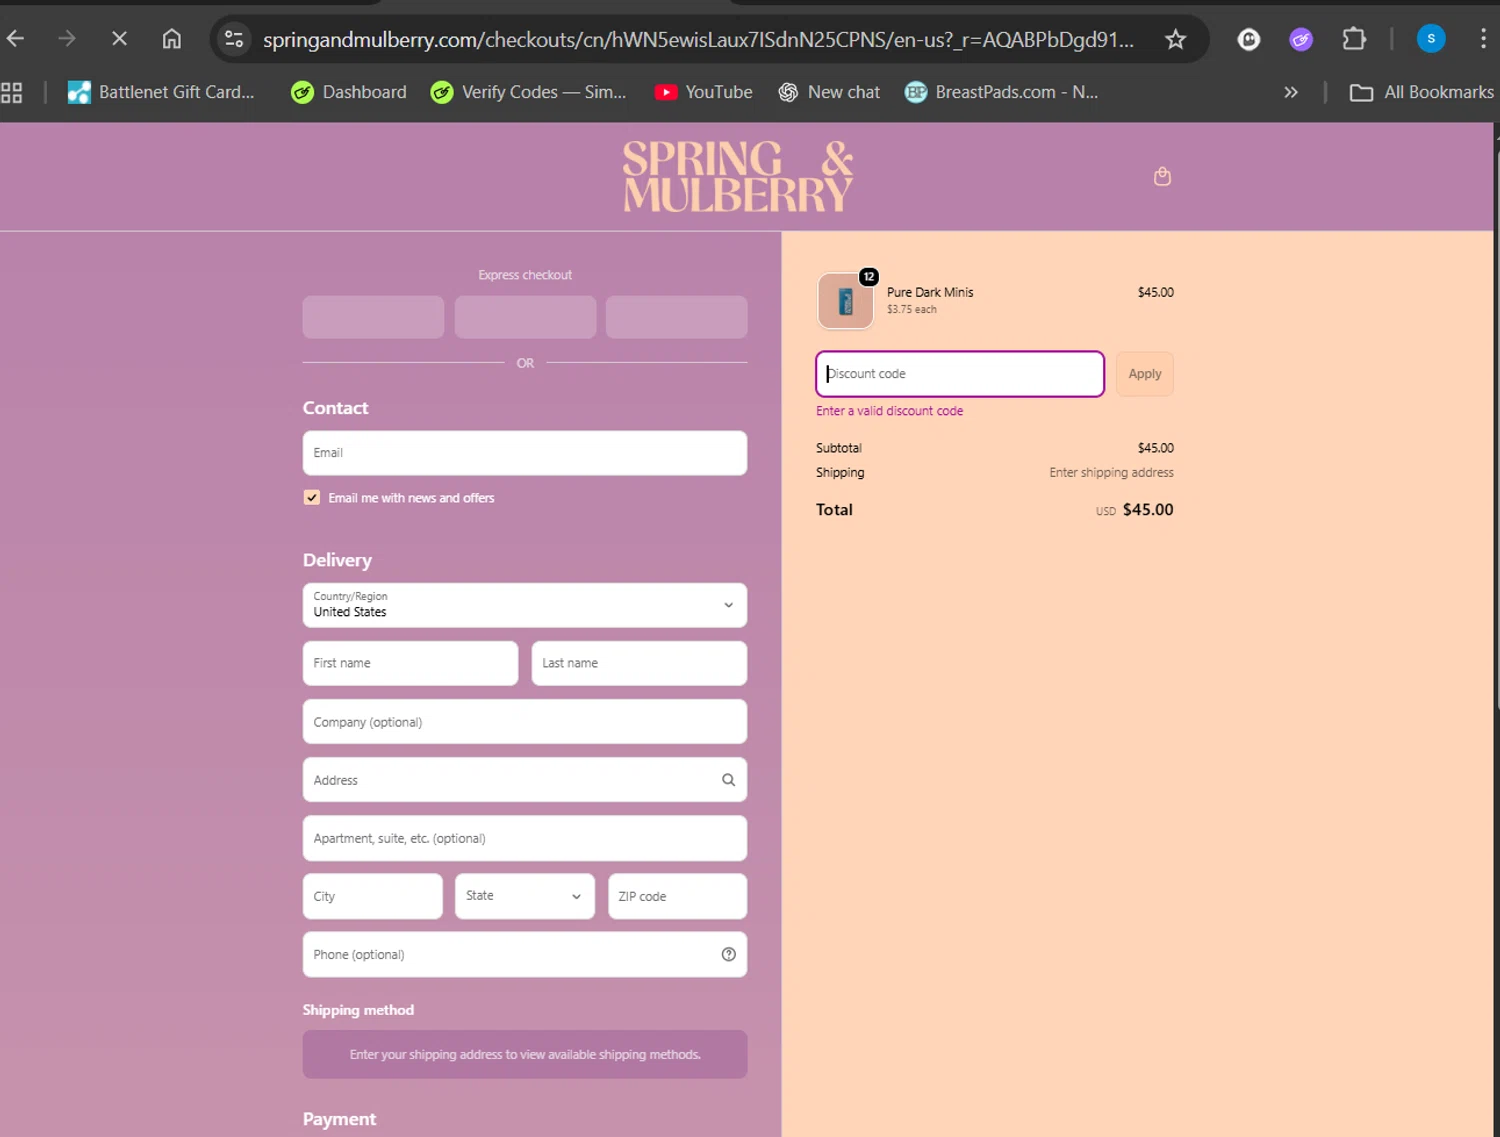Open the extensions puzzle-piece icon

[x=1354, y=39]
